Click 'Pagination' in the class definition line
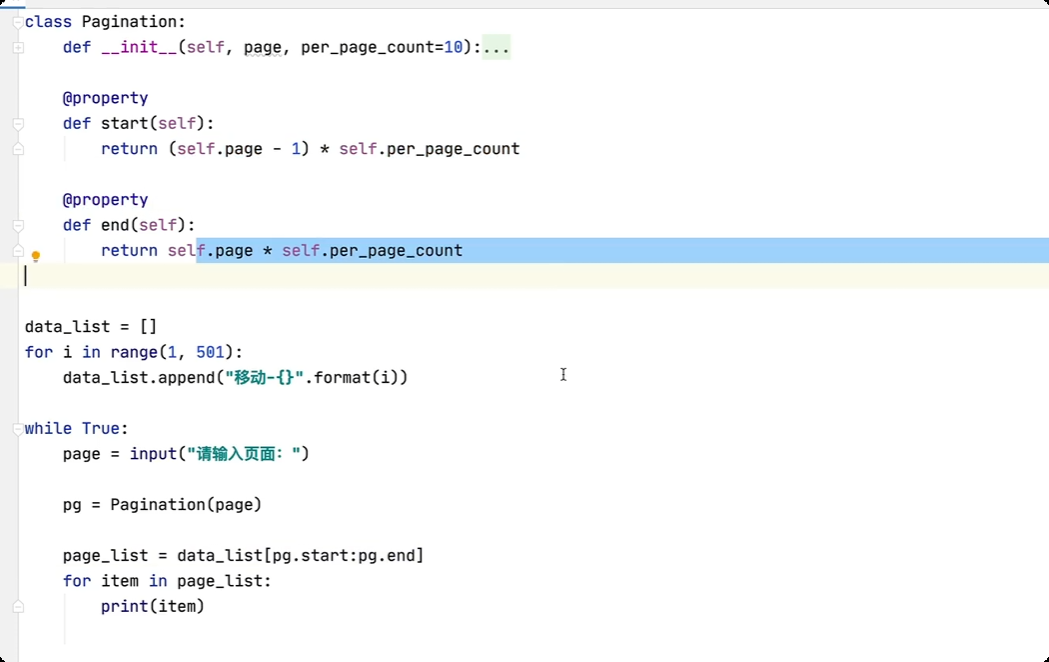The image size is (1049, 662). point(129,22)
